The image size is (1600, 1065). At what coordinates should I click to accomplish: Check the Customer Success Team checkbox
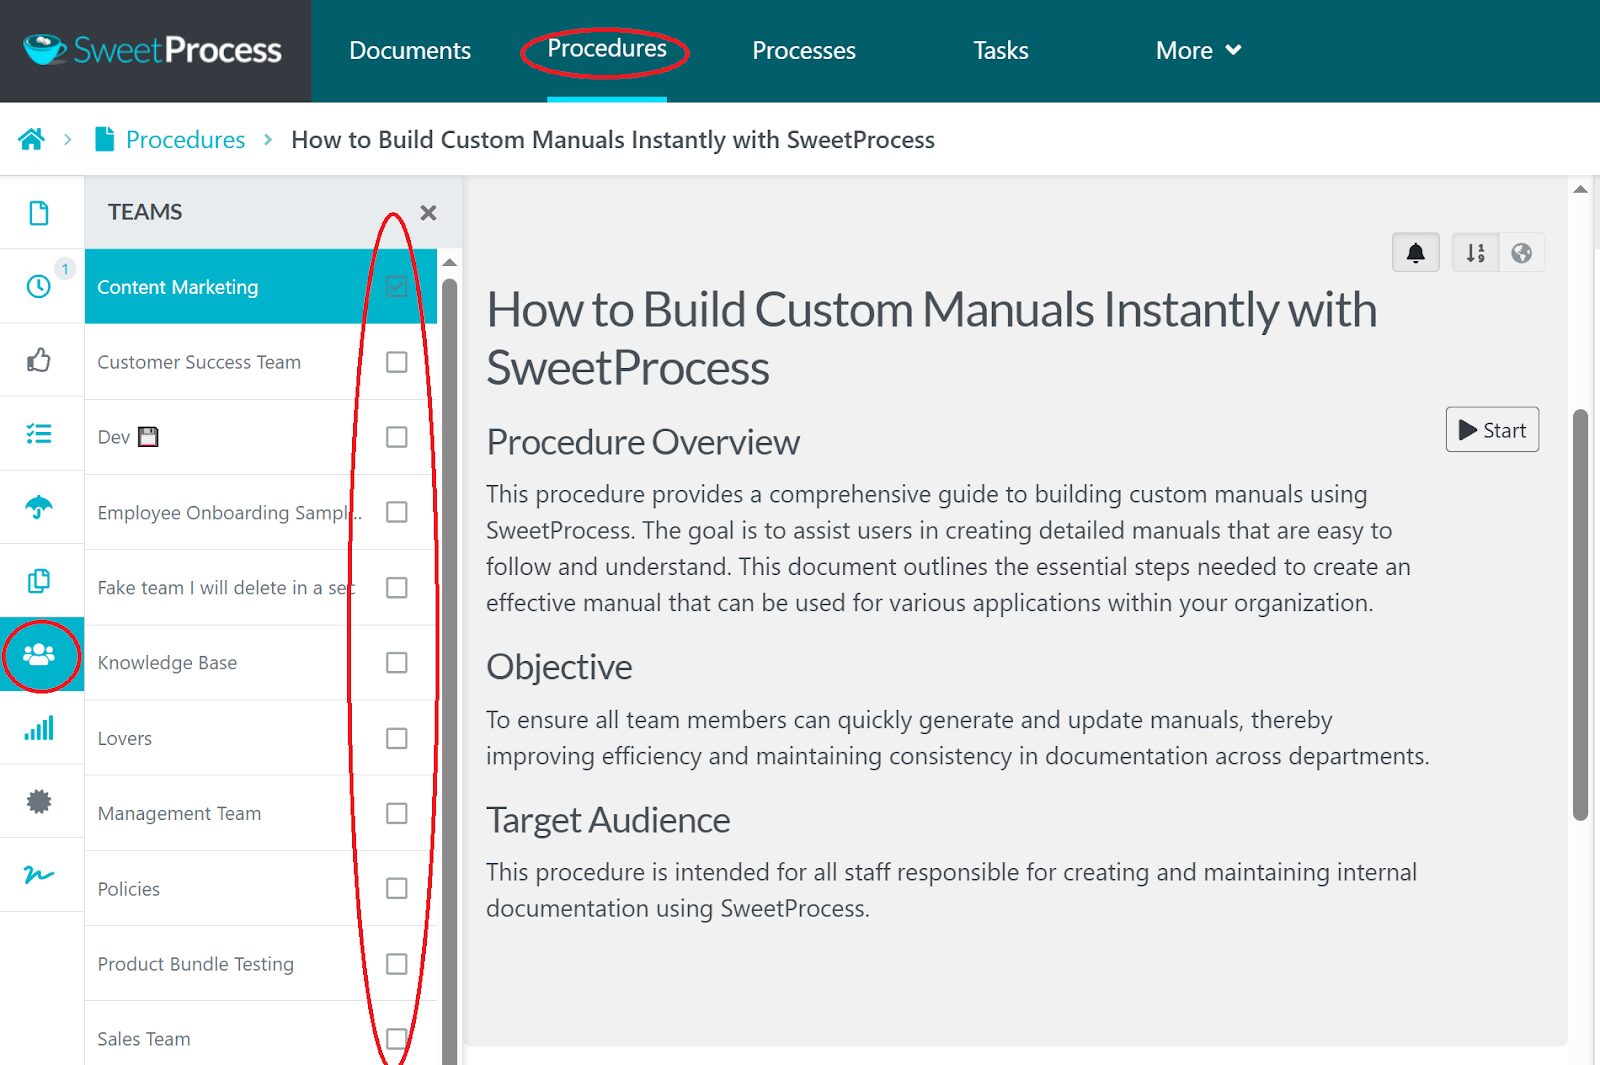(x=397, y=362)
